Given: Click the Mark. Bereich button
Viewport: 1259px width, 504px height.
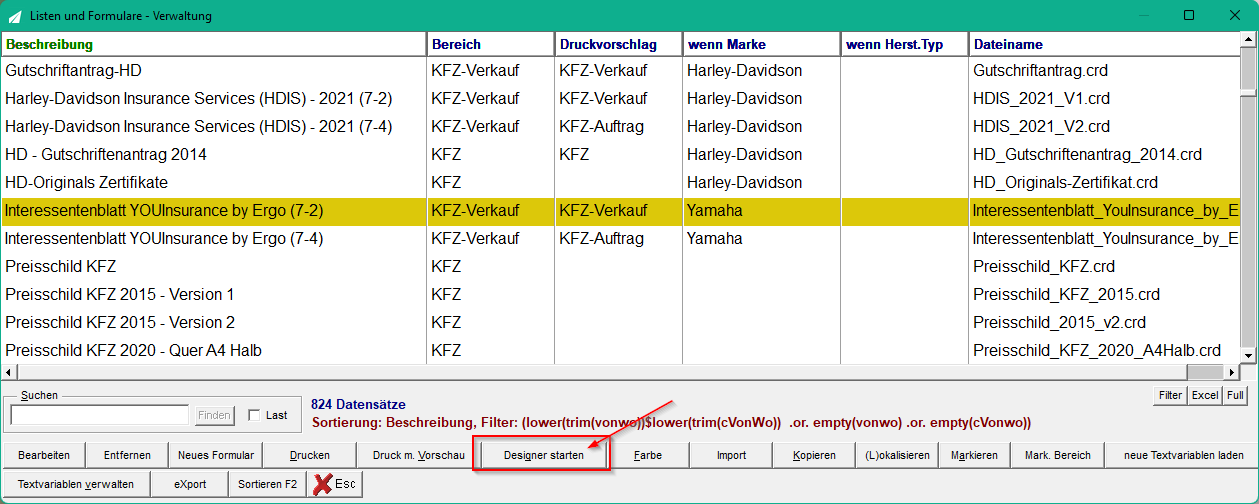Looking at the screenshot, I should point(1058,455).
